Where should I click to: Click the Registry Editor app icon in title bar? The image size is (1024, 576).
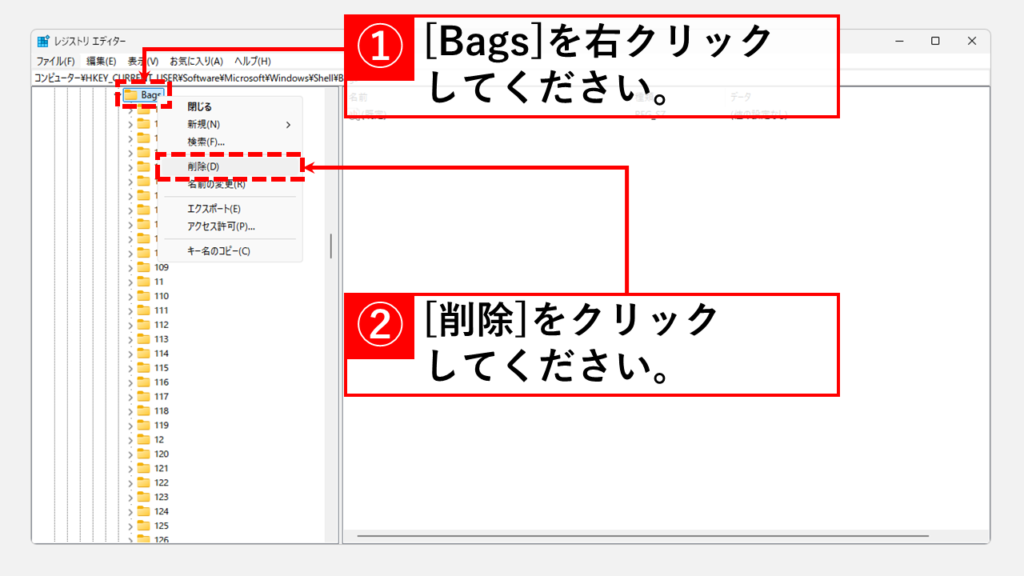click(43, 41)
